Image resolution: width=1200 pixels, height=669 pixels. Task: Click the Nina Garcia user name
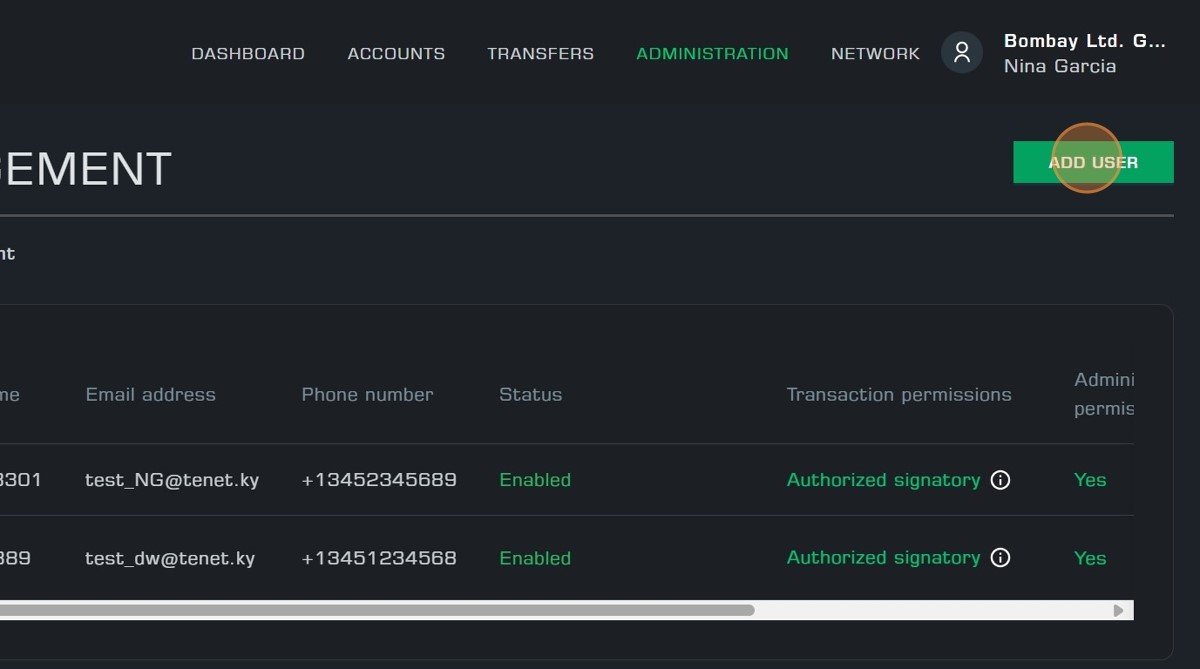tap(1060, 67)
